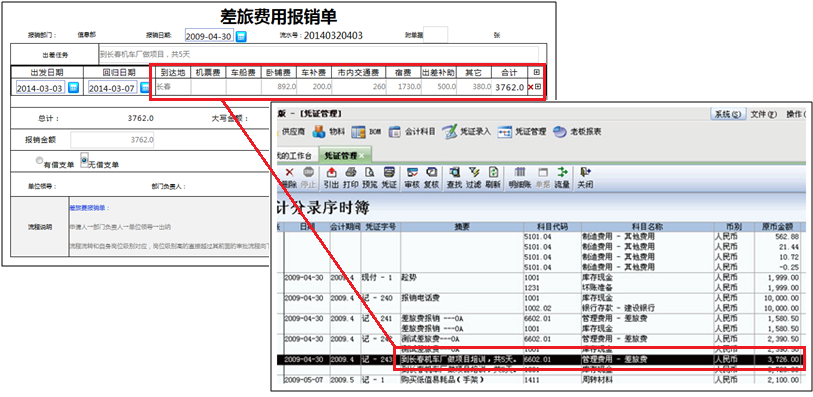Click the 到达地 cell showing 长春
The image size is (813, 397).
coord(173,87)
